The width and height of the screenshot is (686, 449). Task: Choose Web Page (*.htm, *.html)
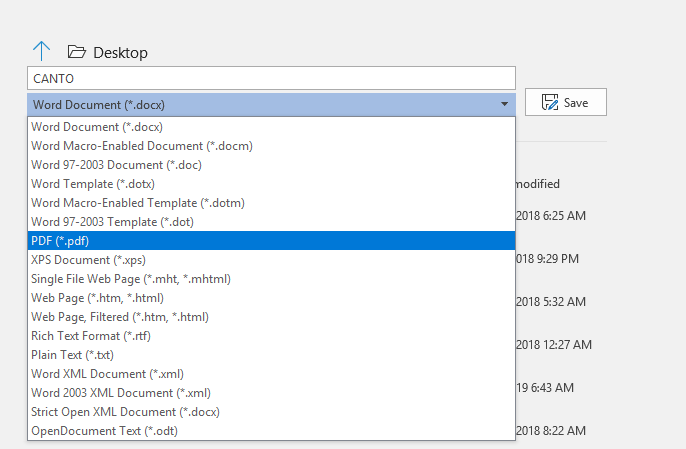tap(271, 298)
